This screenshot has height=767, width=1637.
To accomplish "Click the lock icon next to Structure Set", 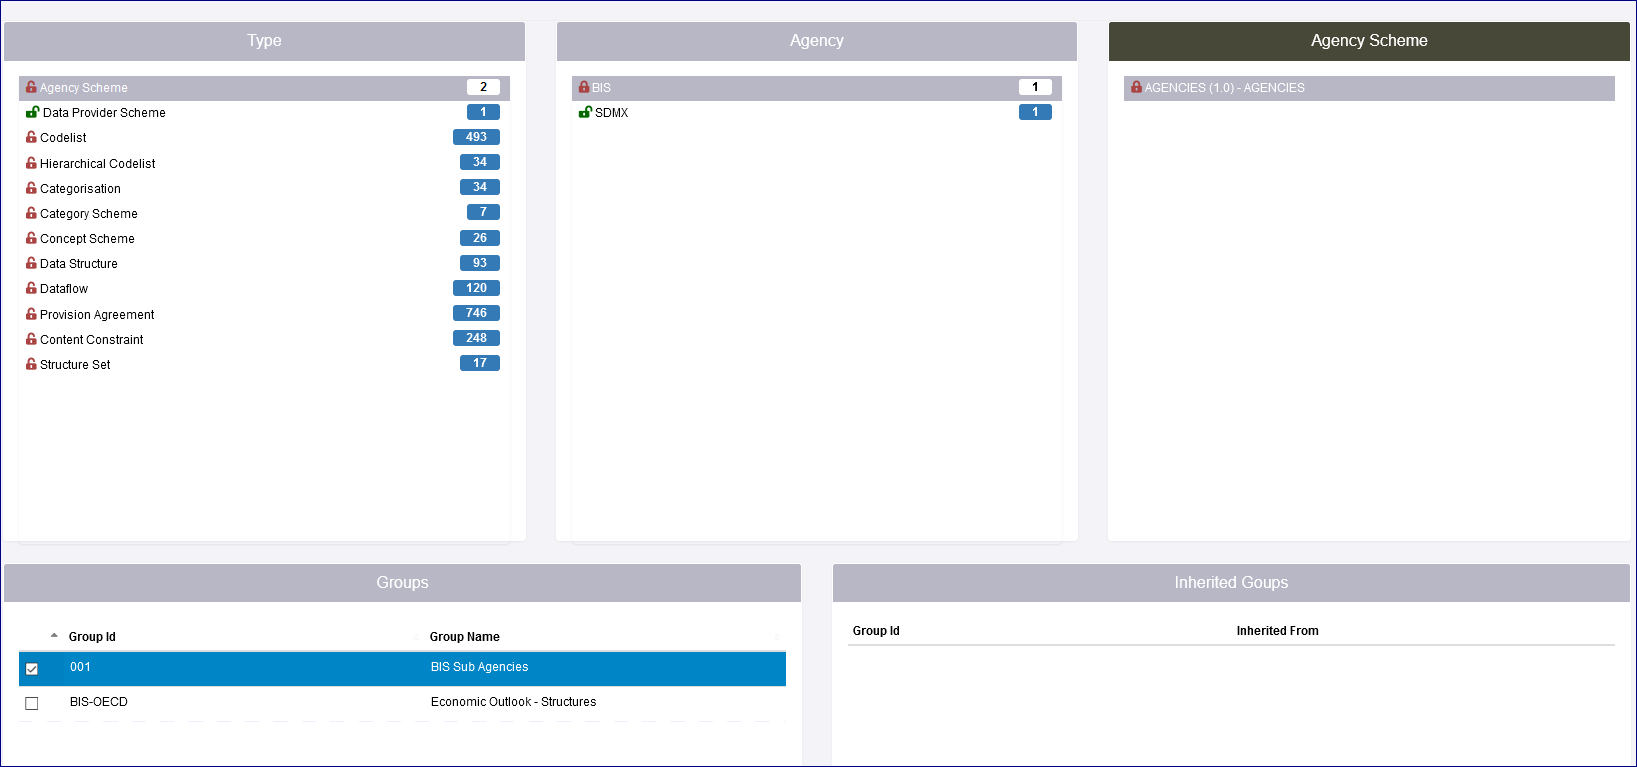I will pyautogui.click(x=31, y=364).
